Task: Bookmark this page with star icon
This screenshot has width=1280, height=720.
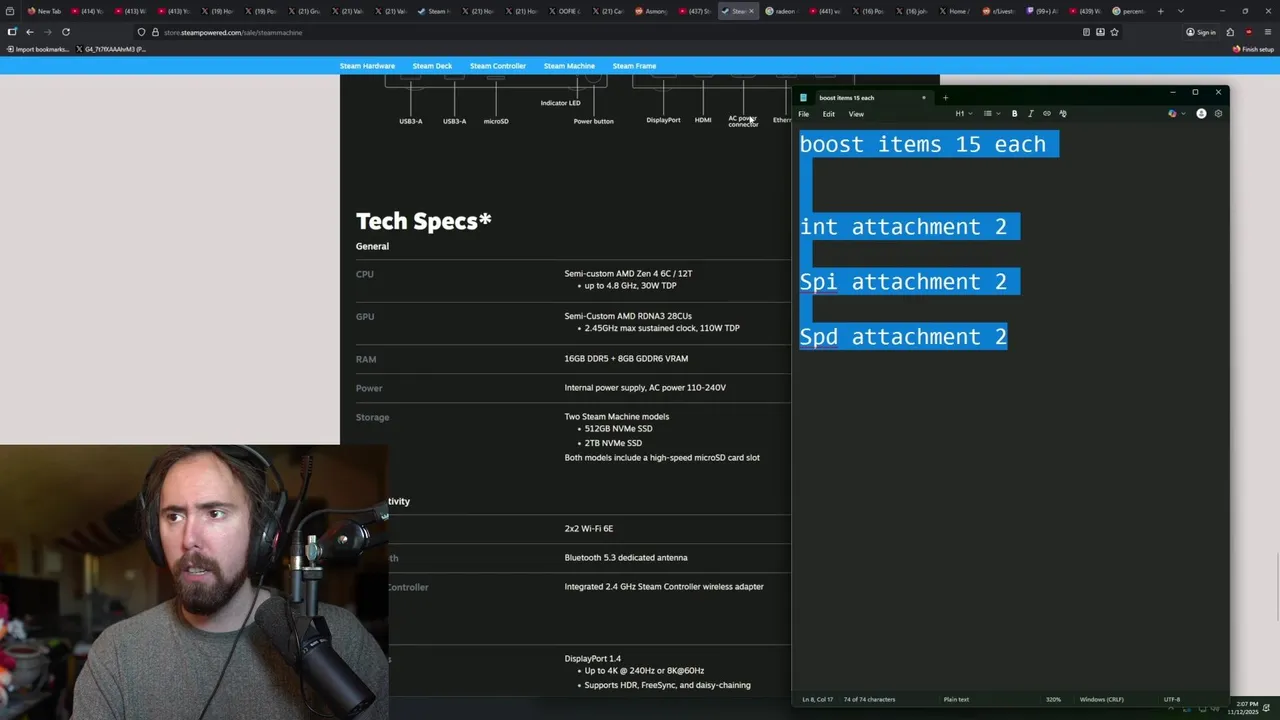Action: 1114,32
